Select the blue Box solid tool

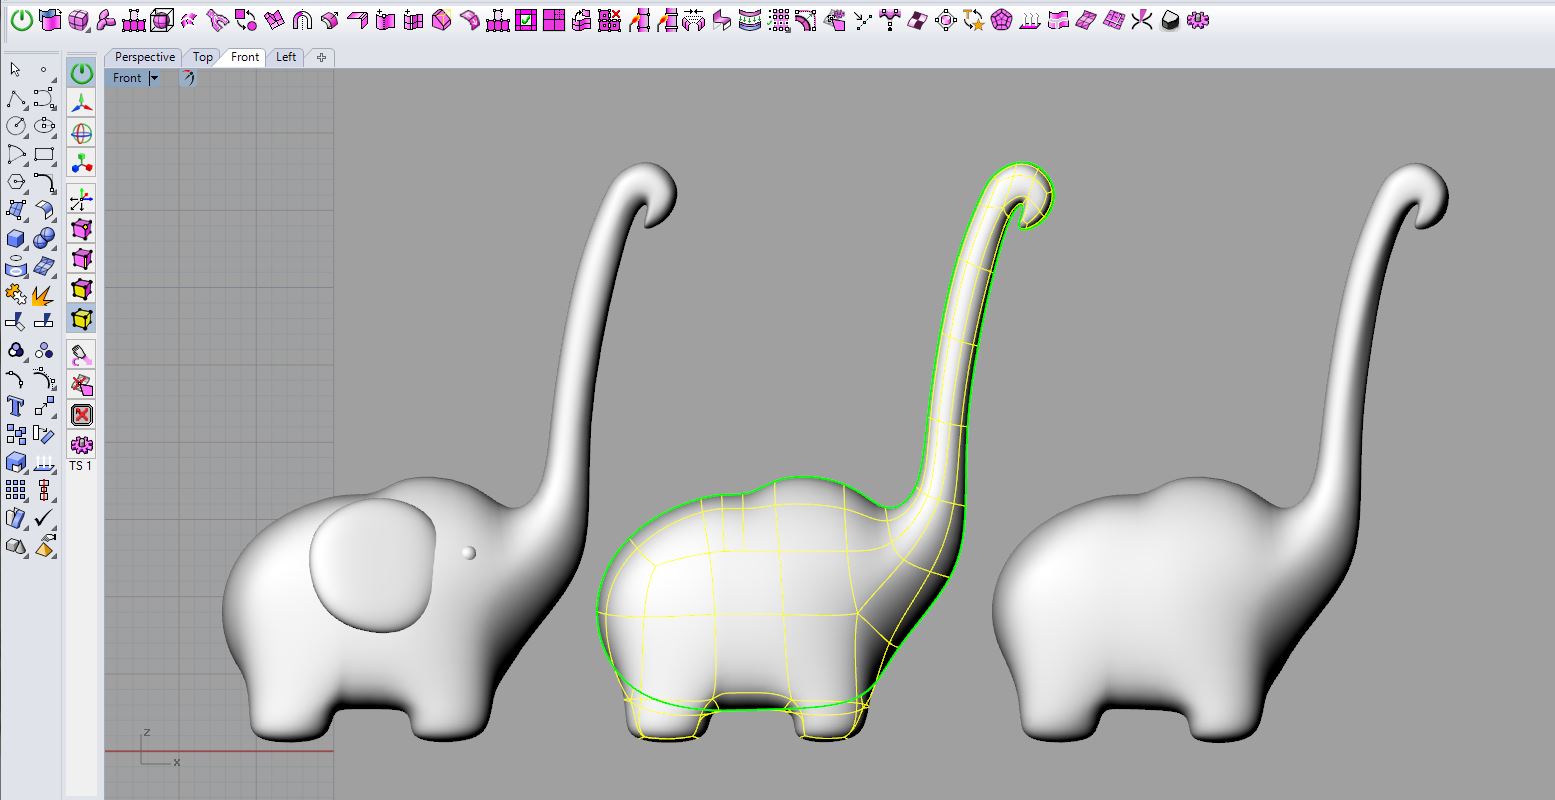pos(15,238)
